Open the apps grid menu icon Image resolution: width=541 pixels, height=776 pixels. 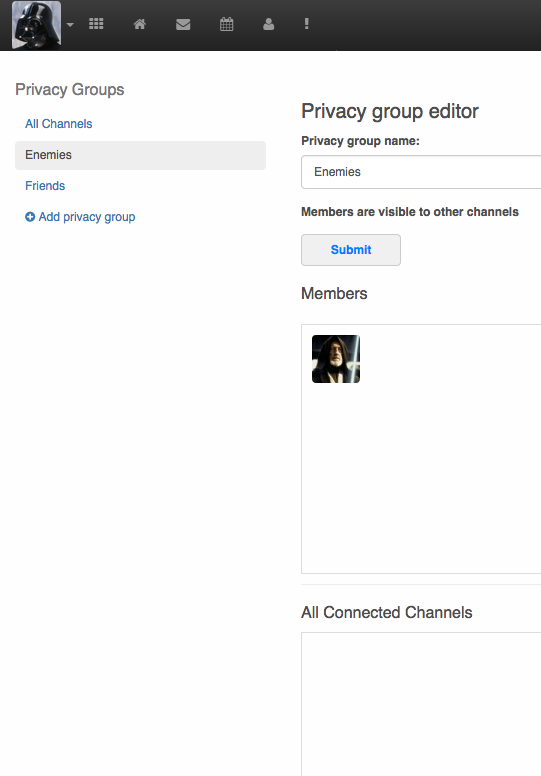96,24
